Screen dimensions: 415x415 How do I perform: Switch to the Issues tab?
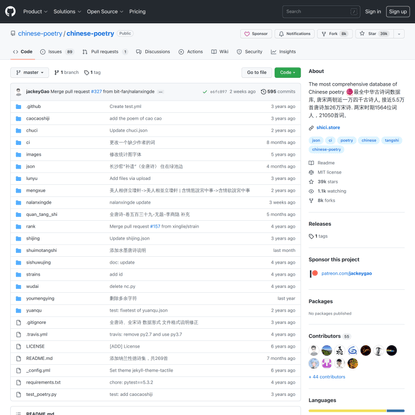(57, 52)
